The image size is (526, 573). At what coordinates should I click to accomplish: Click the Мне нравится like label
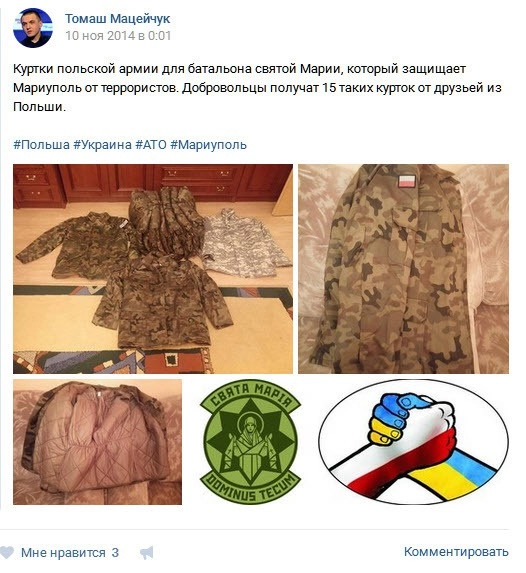point(63,553)
